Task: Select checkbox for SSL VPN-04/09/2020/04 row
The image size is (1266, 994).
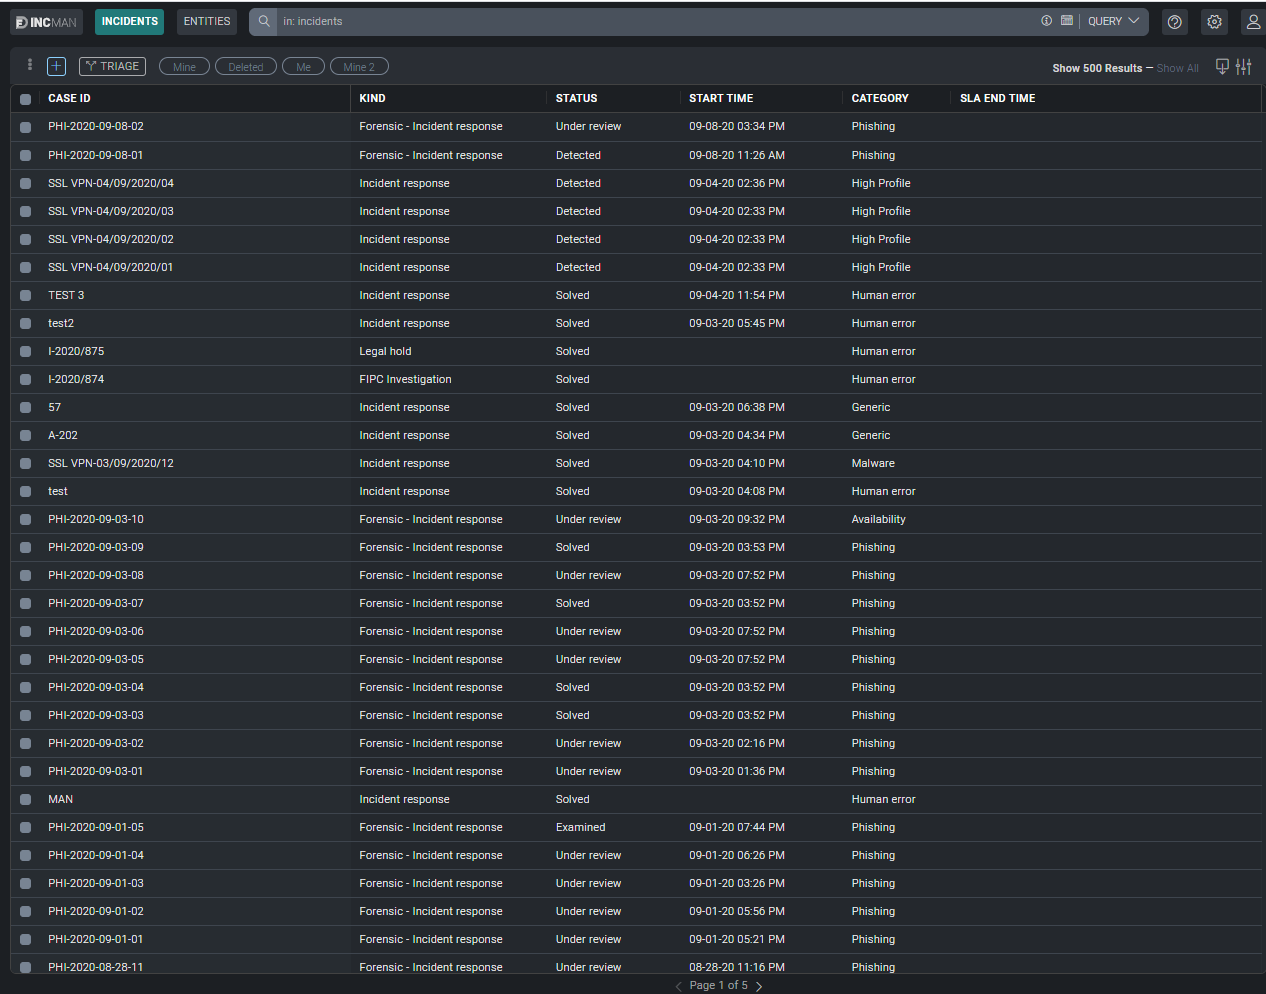Action: click(26, 183)
